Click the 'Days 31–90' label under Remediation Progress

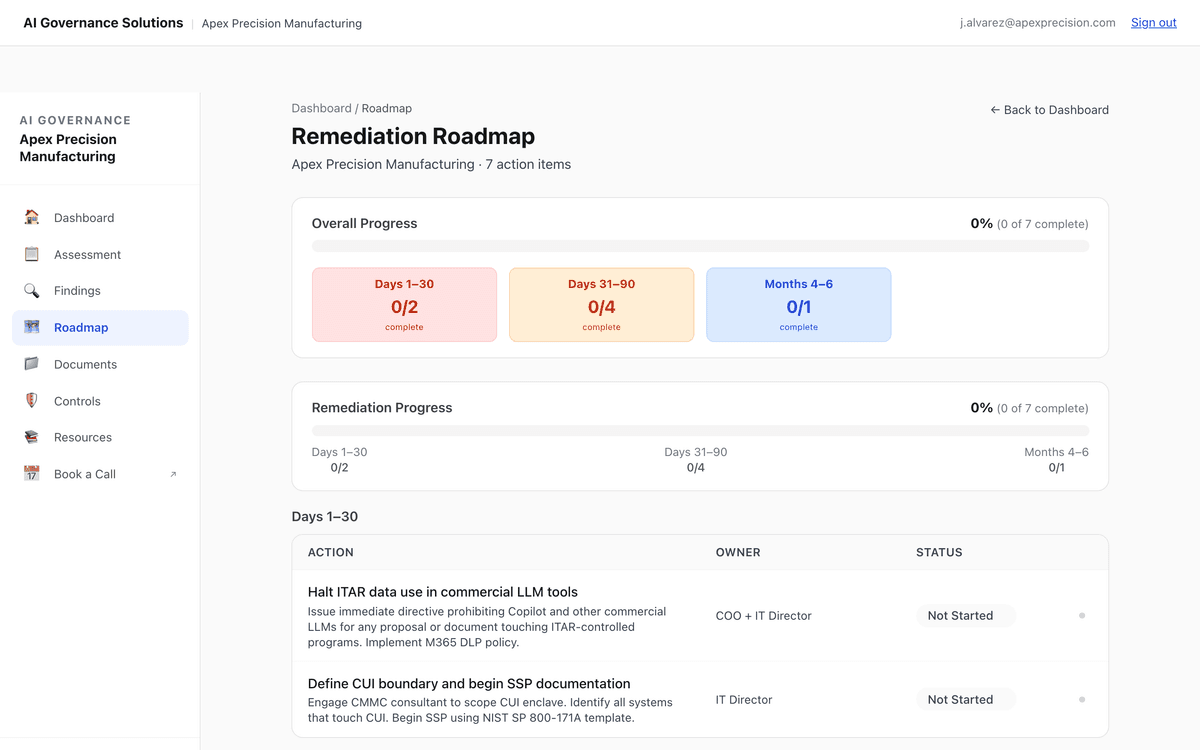(x=696, y=452)
